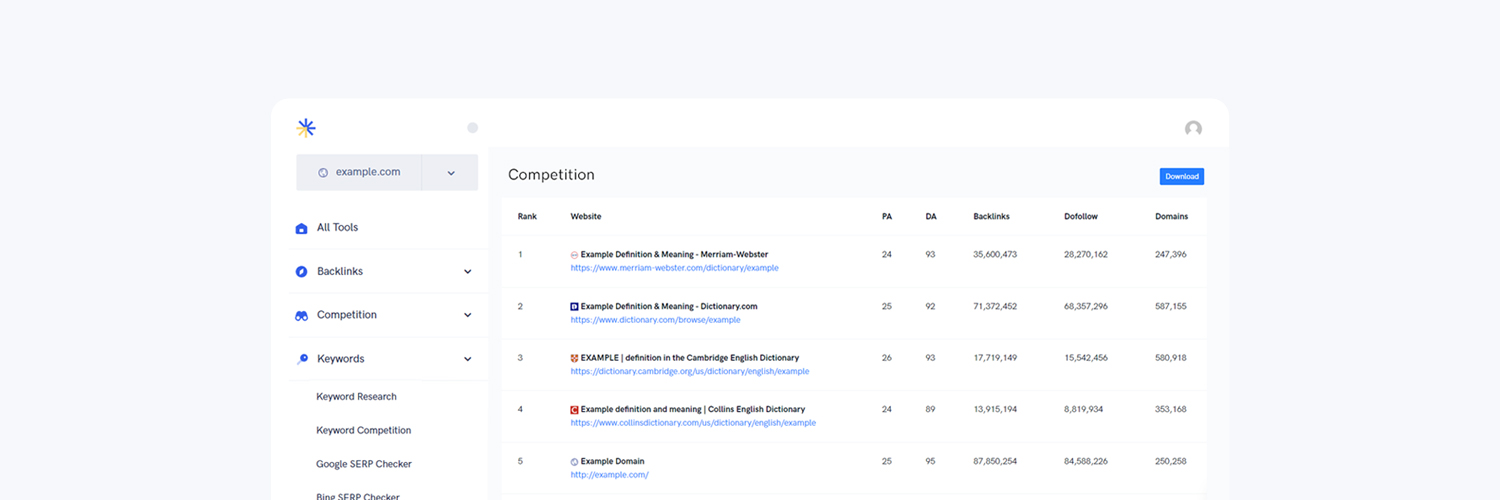The width and height of the screenshot is (1500, 500).
Task: Select the Collins English Dictionary title
Action: [693, 410]
